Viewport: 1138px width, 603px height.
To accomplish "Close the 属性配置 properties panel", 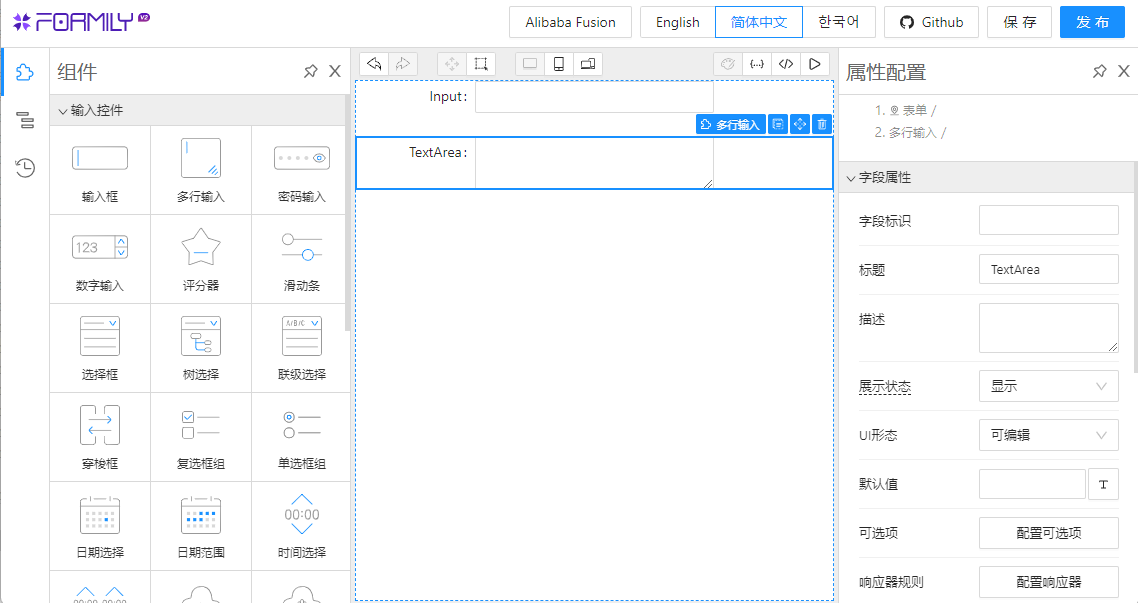I will 1123,71.
